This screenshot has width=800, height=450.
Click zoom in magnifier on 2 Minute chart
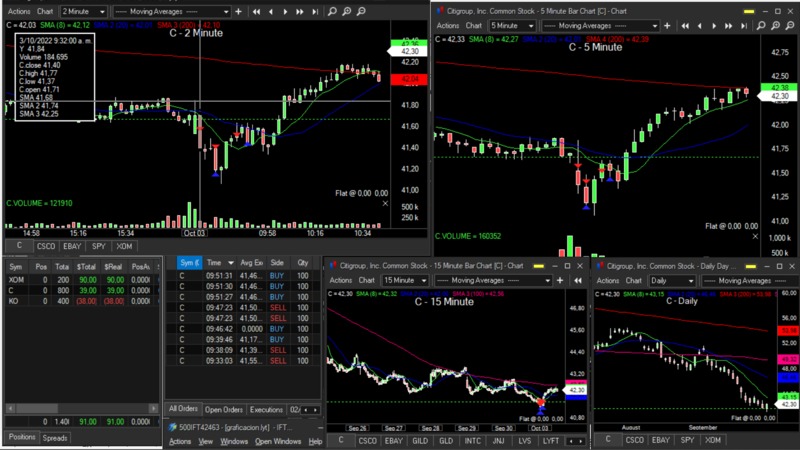[346, 12]
